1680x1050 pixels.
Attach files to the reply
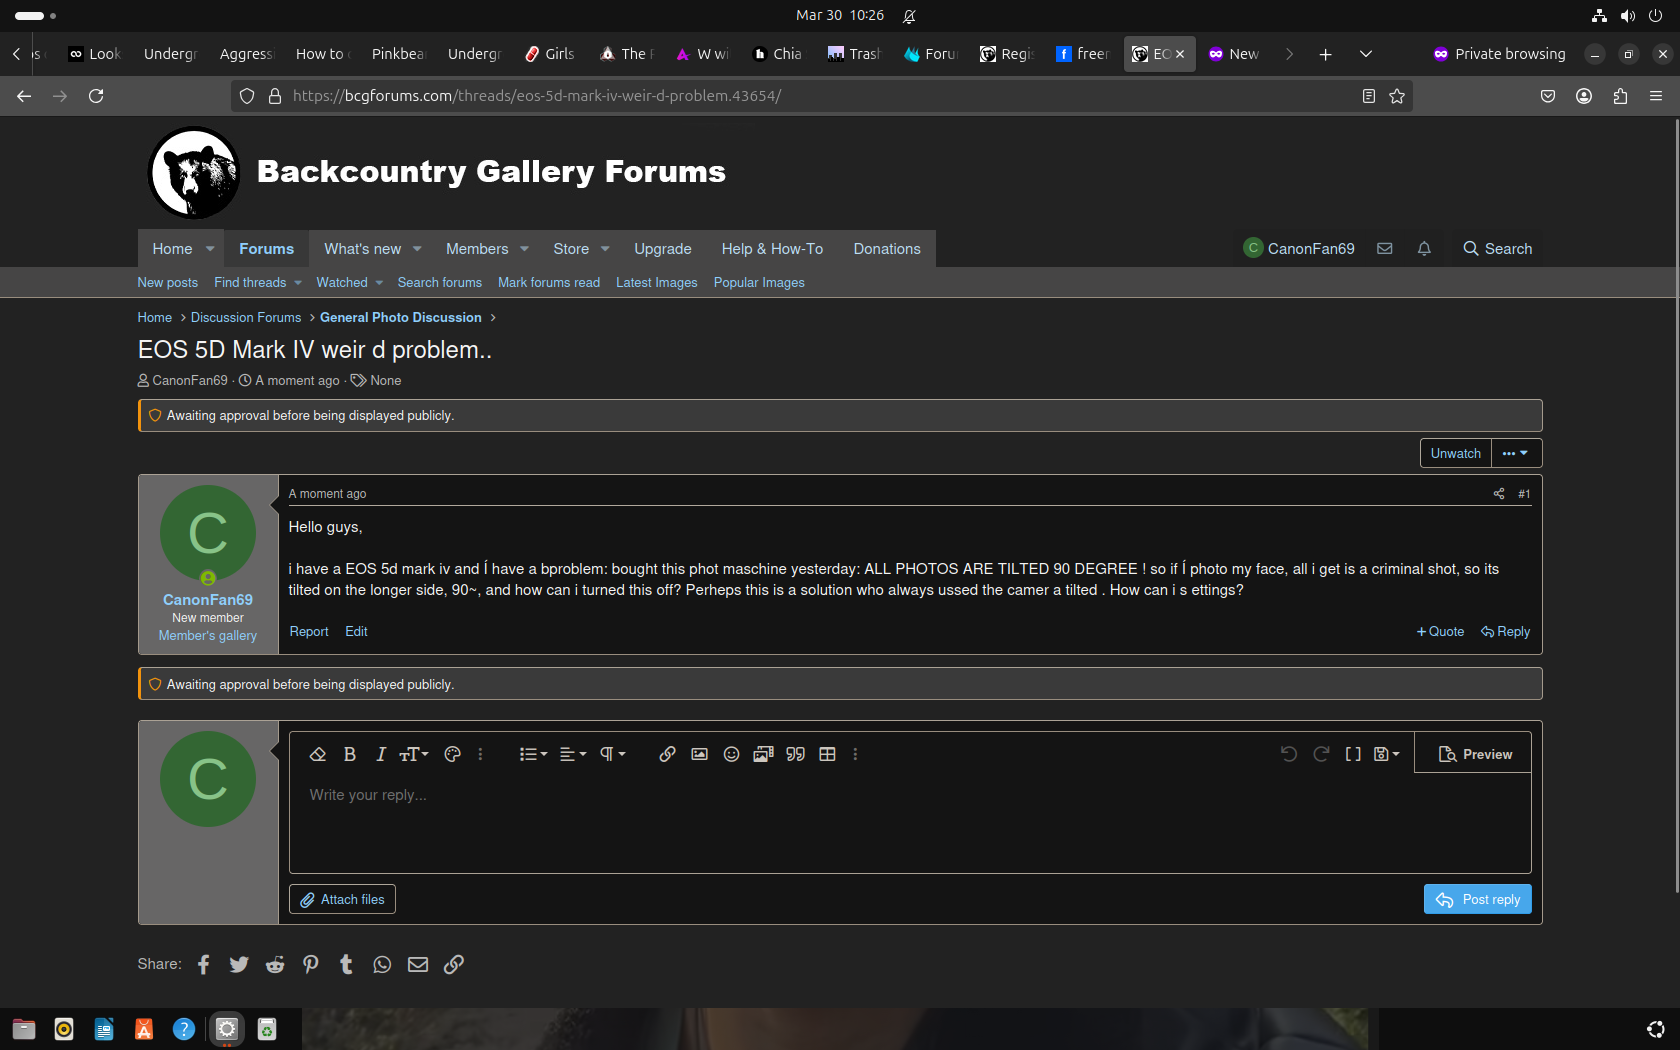point(342,899)
